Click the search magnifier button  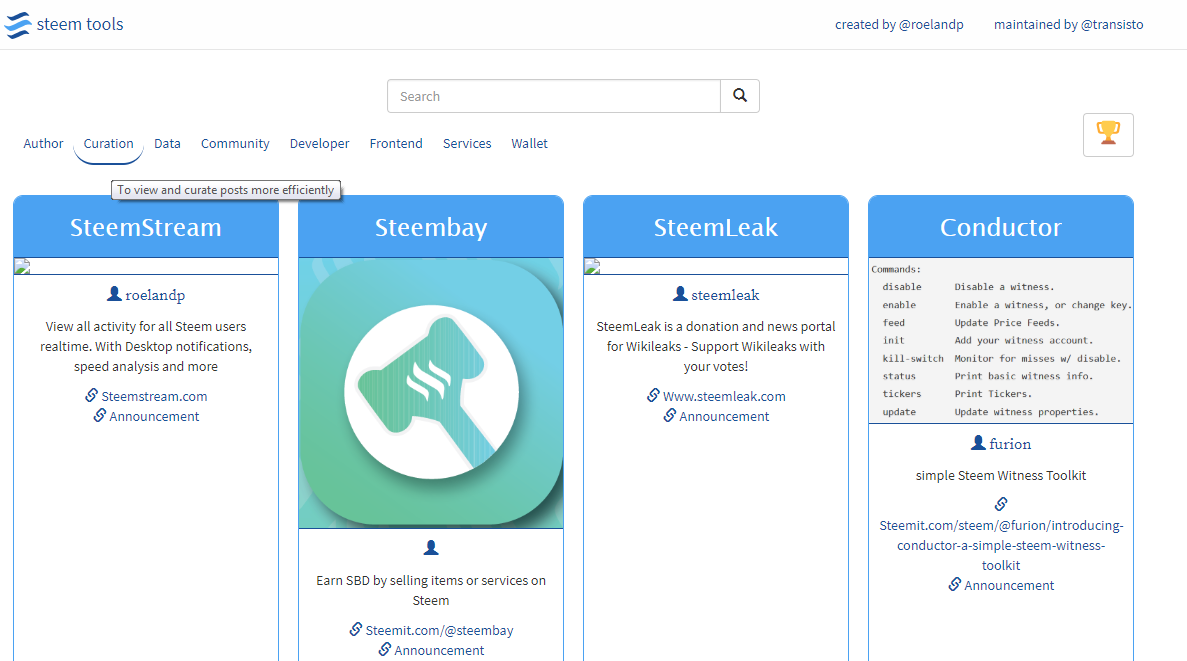coord(740,96)
